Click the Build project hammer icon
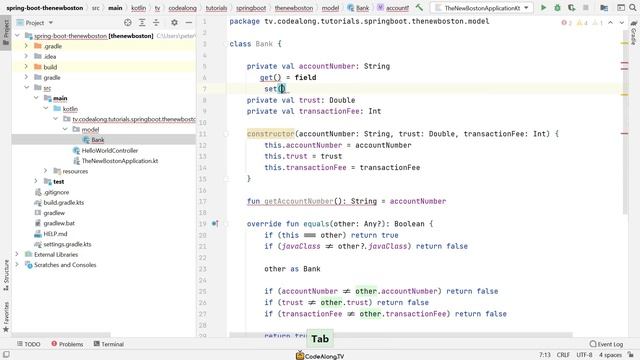 (x=419, y=8)
